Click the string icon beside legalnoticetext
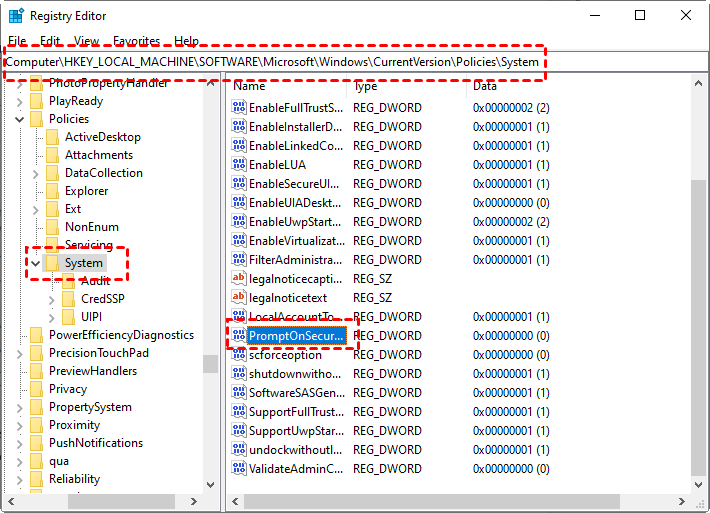 pyautogui.click(x=239, y=297)
